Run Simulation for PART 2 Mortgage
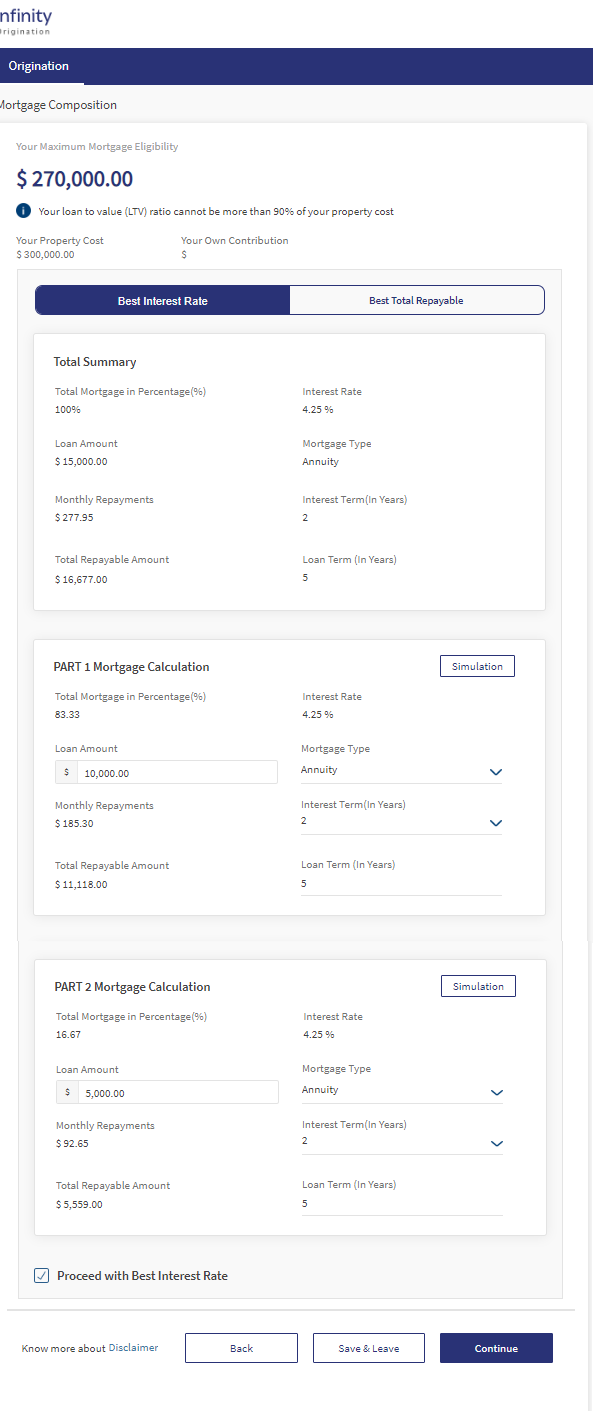609x1411 pixels. [478, 986]
